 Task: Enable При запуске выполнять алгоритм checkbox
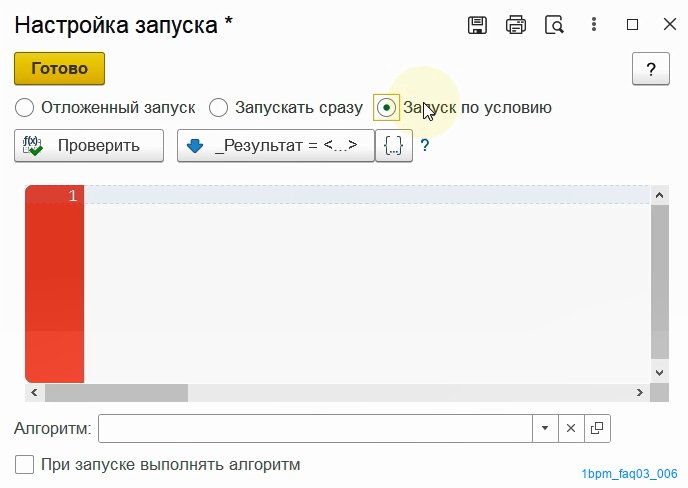pyautogui.click(x=25, y=464)
